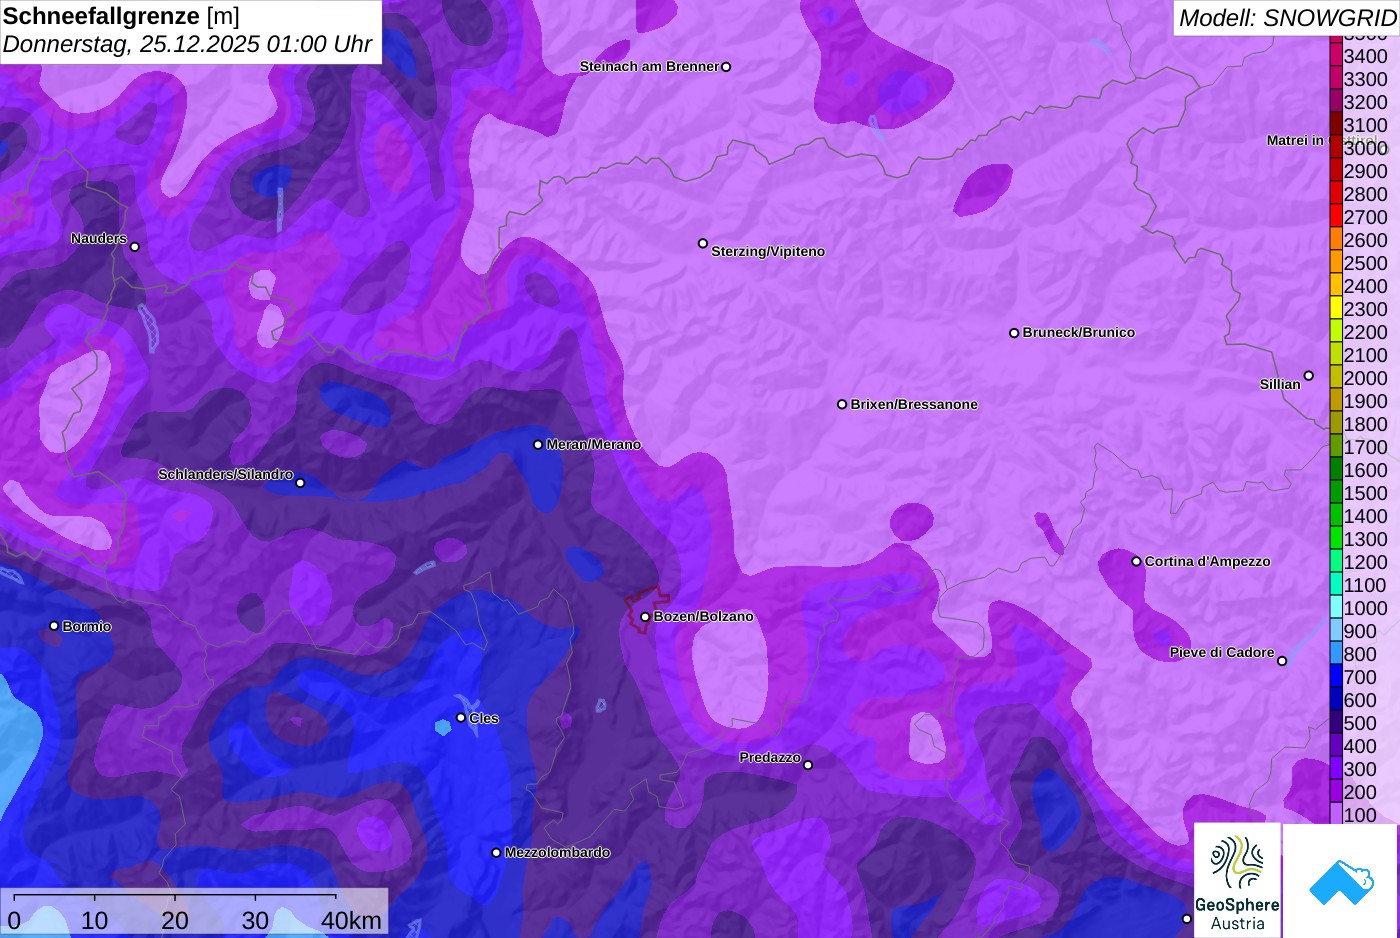Select the Cortina d'Ampezzo marker dot

(1136, 562)
